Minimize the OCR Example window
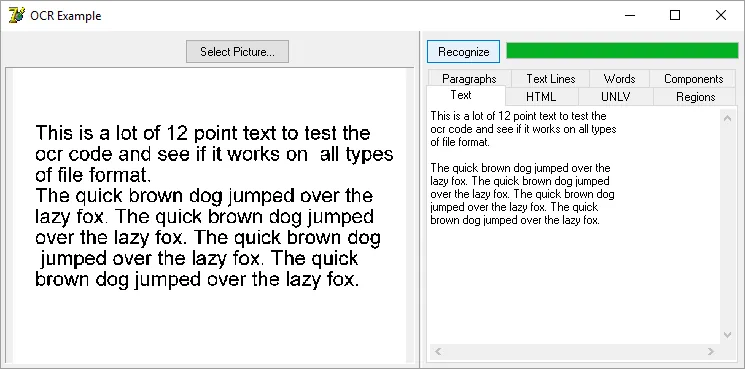This screenshot has height=369, width=745. 630,16
